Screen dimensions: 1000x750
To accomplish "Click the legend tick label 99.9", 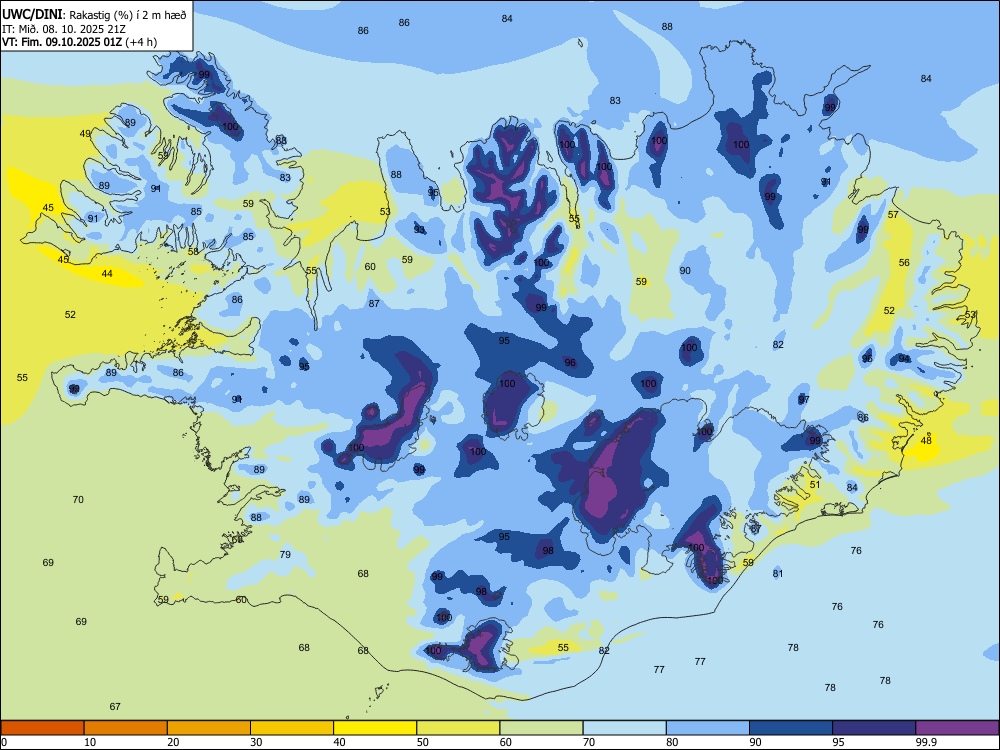I will (x=925, y=742).
